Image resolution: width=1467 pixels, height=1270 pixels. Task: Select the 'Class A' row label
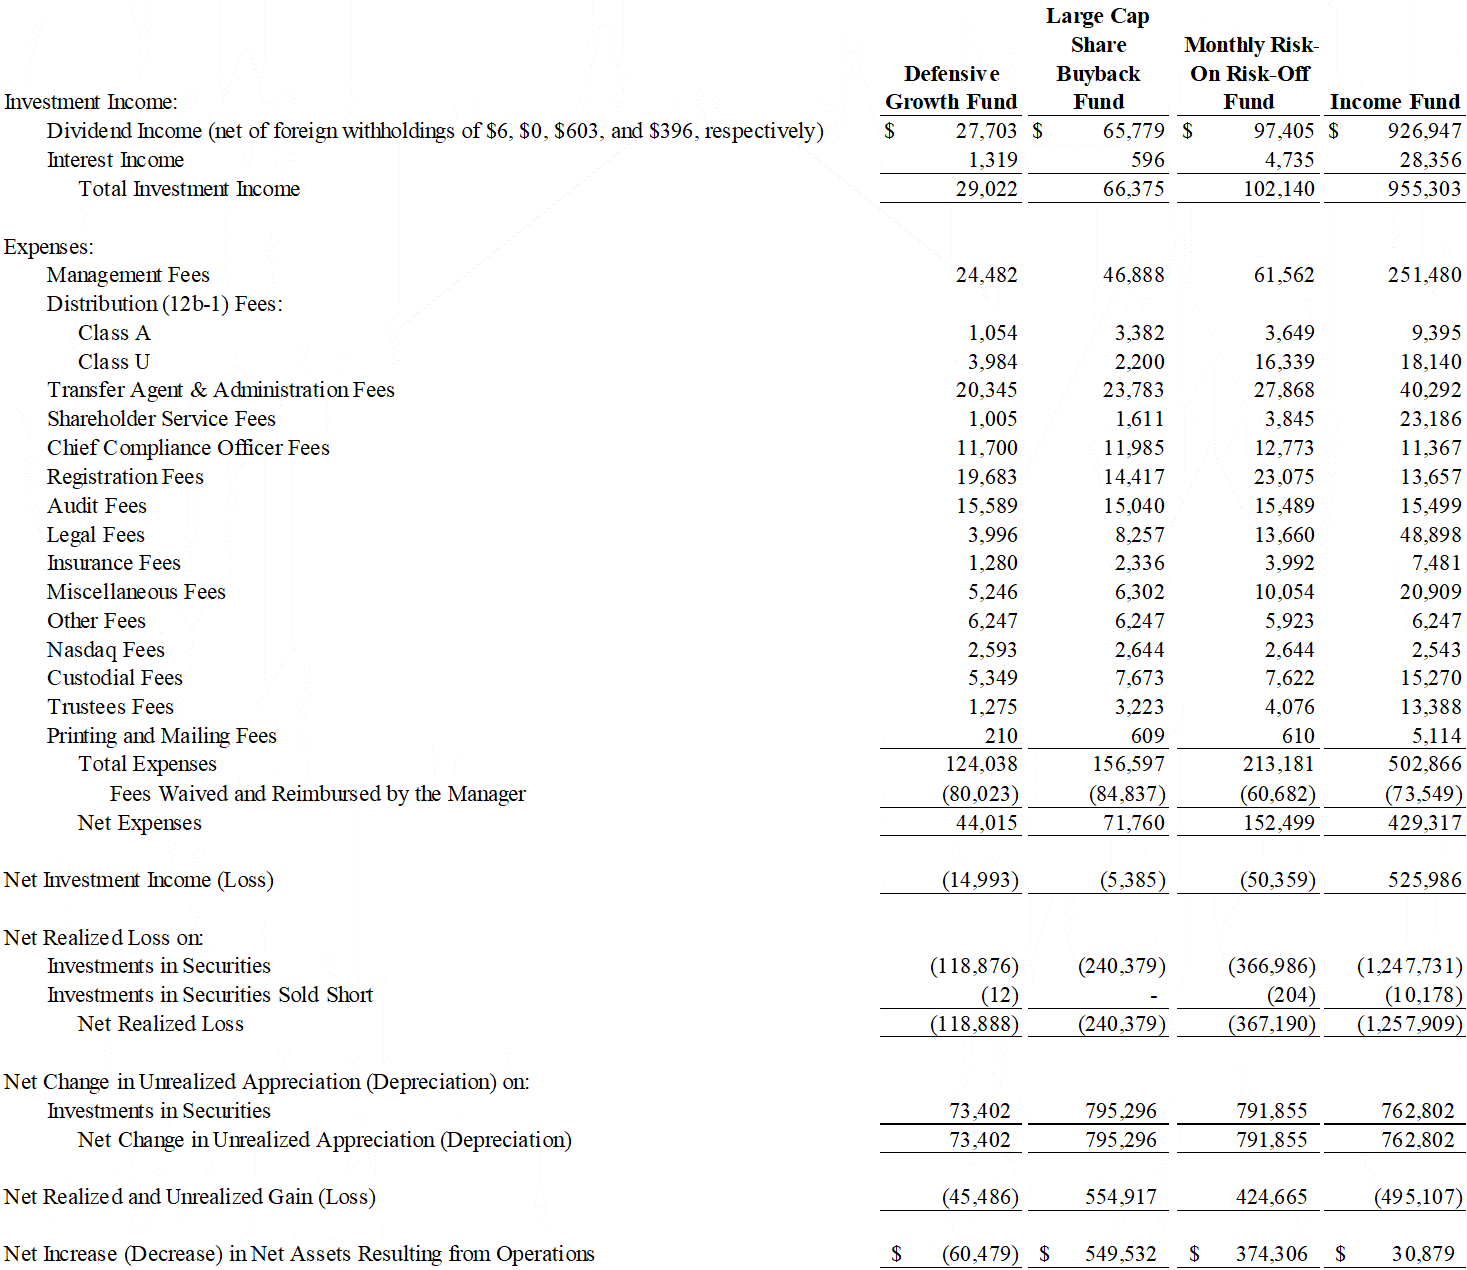coord(114,333)
